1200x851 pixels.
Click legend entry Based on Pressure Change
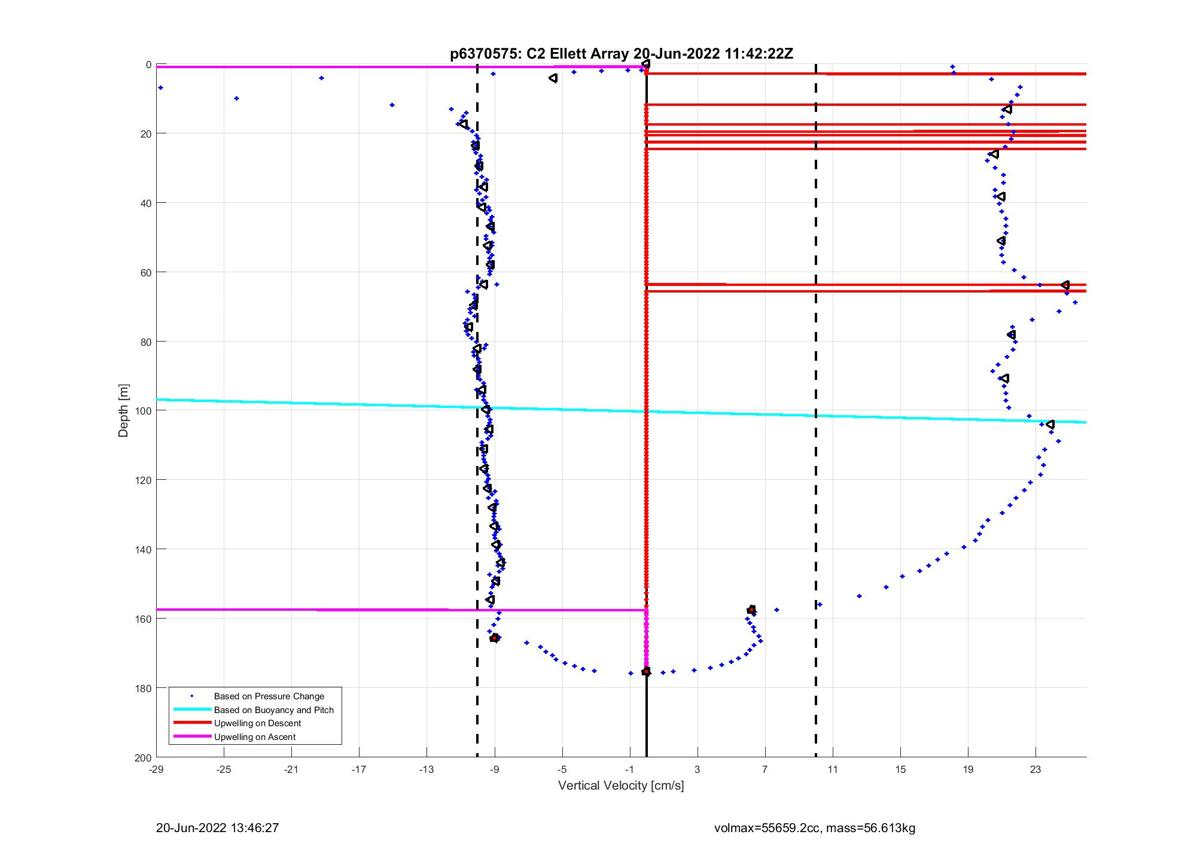pyautogui.click(x=269, y=696)
